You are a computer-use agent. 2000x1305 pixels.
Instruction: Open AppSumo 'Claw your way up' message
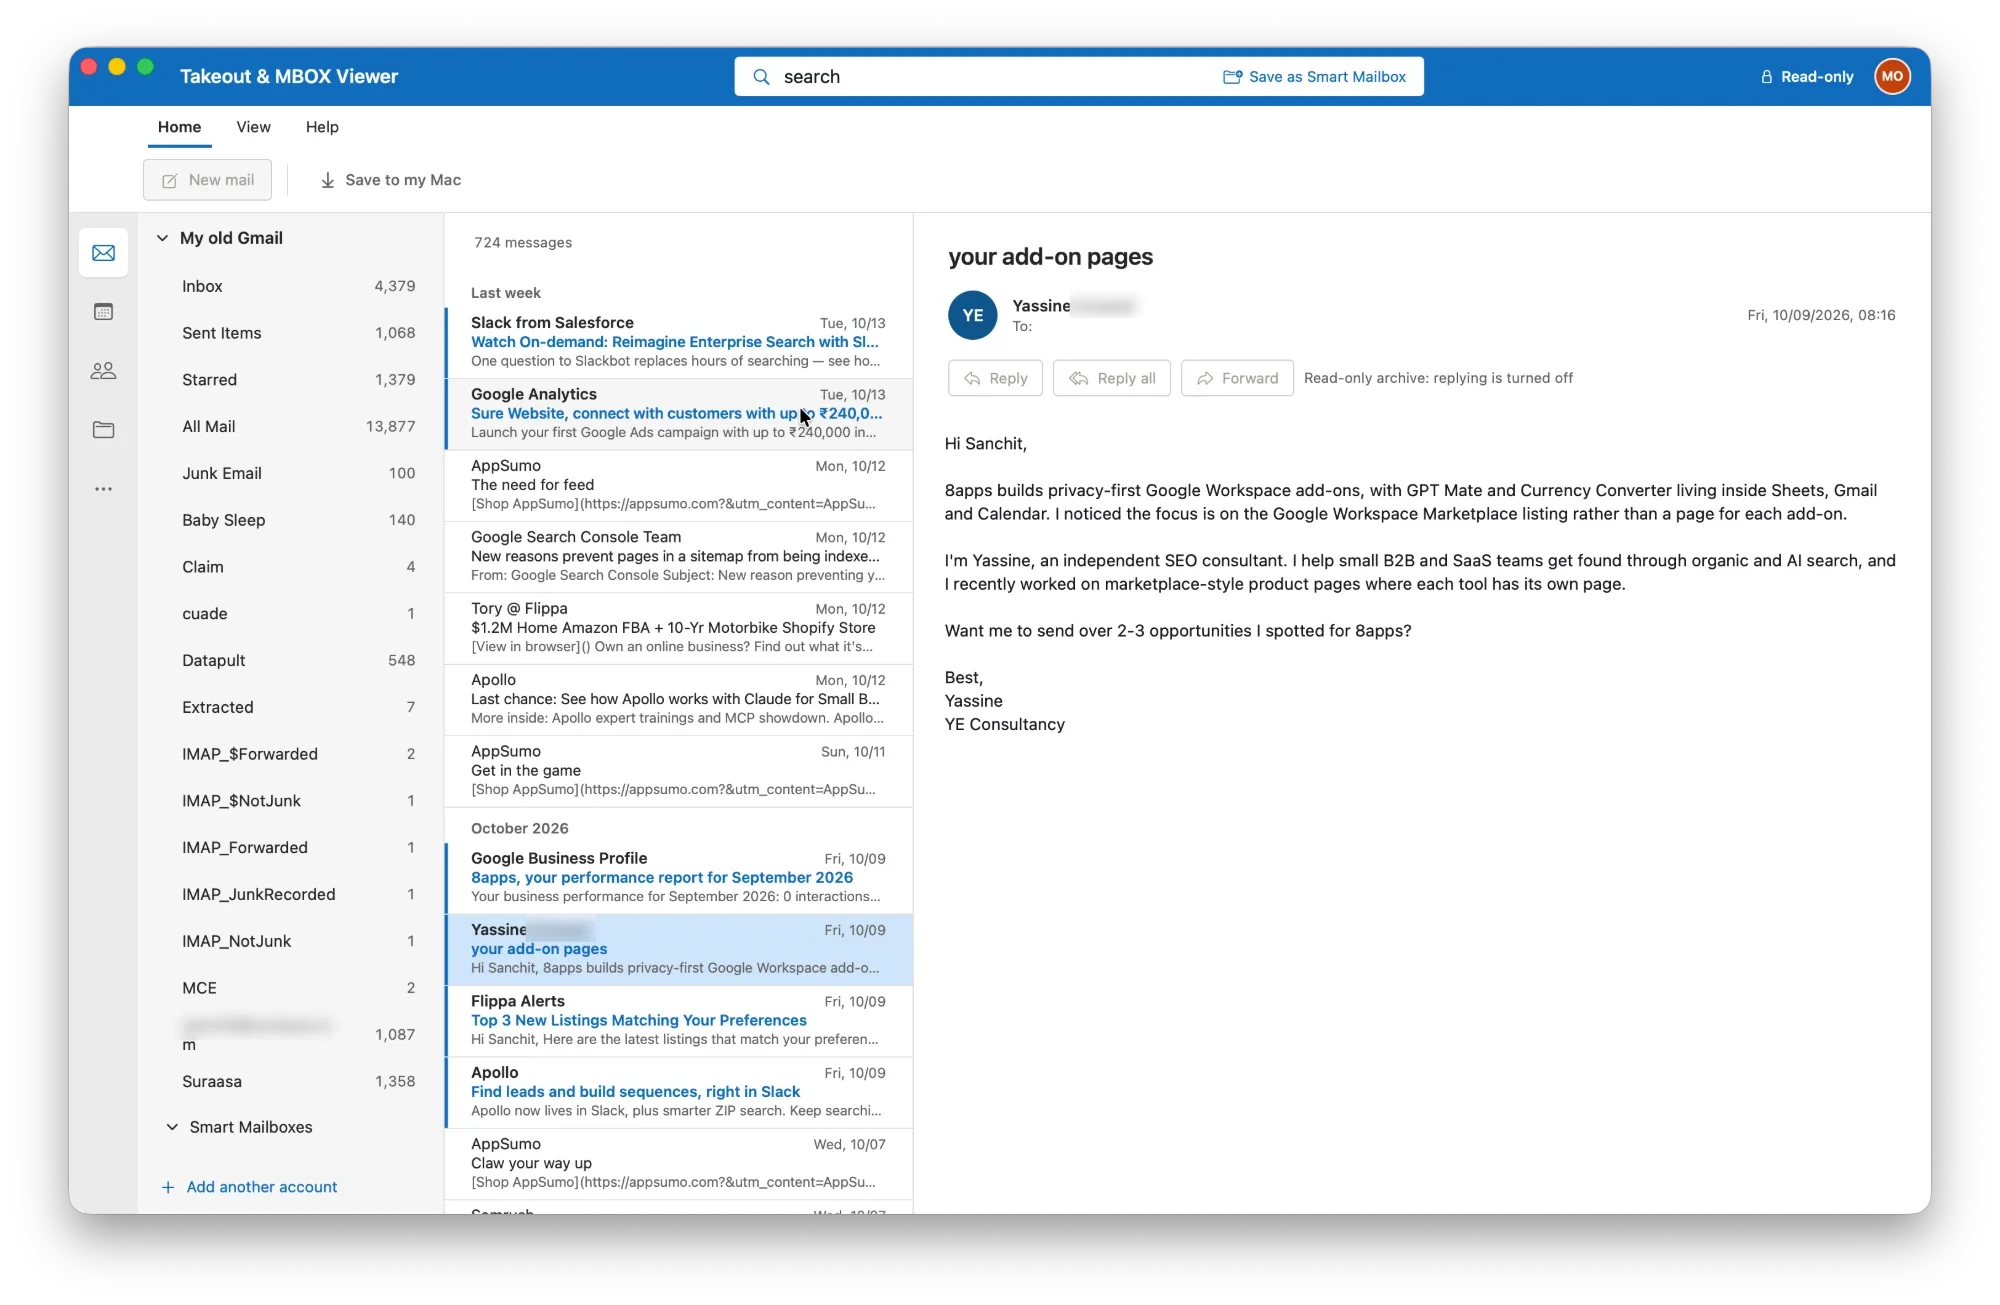[679, 1163]
